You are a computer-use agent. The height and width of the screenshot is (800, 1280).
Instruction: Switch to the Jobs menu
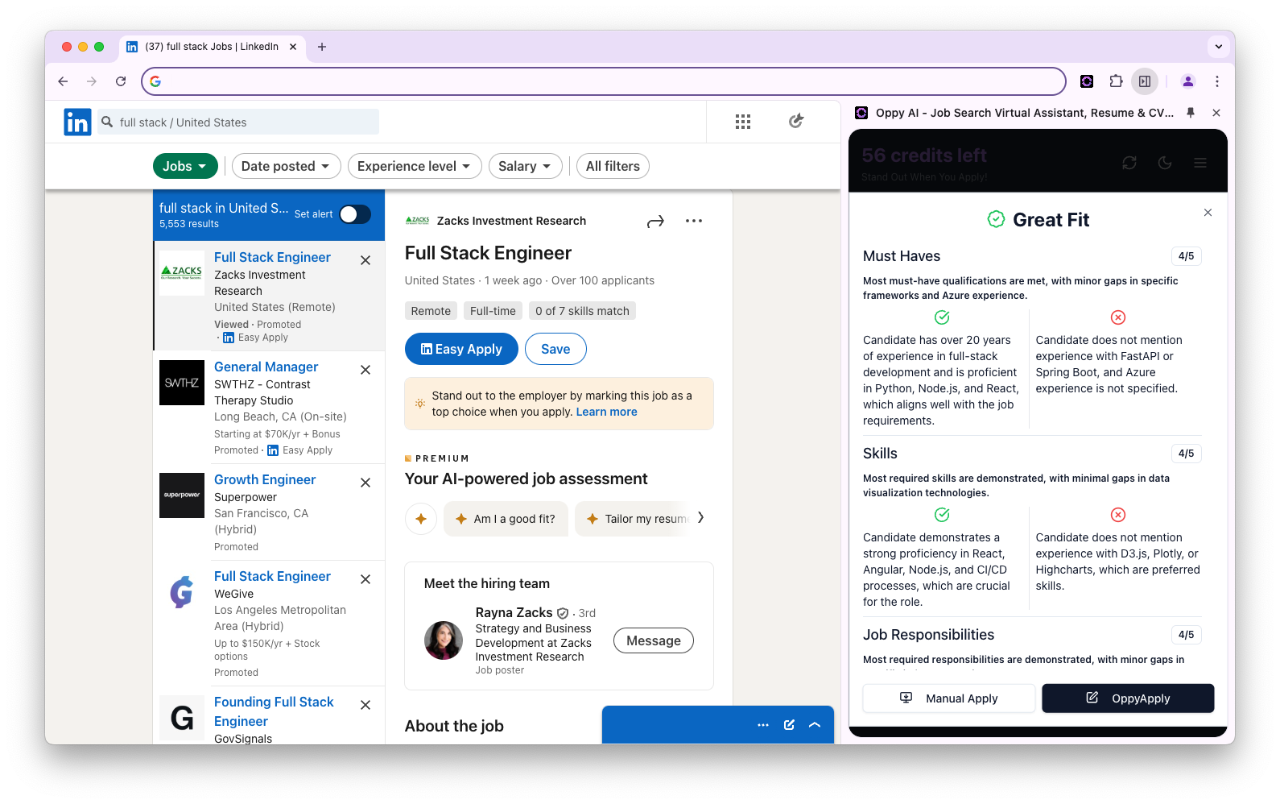(185, 166)
